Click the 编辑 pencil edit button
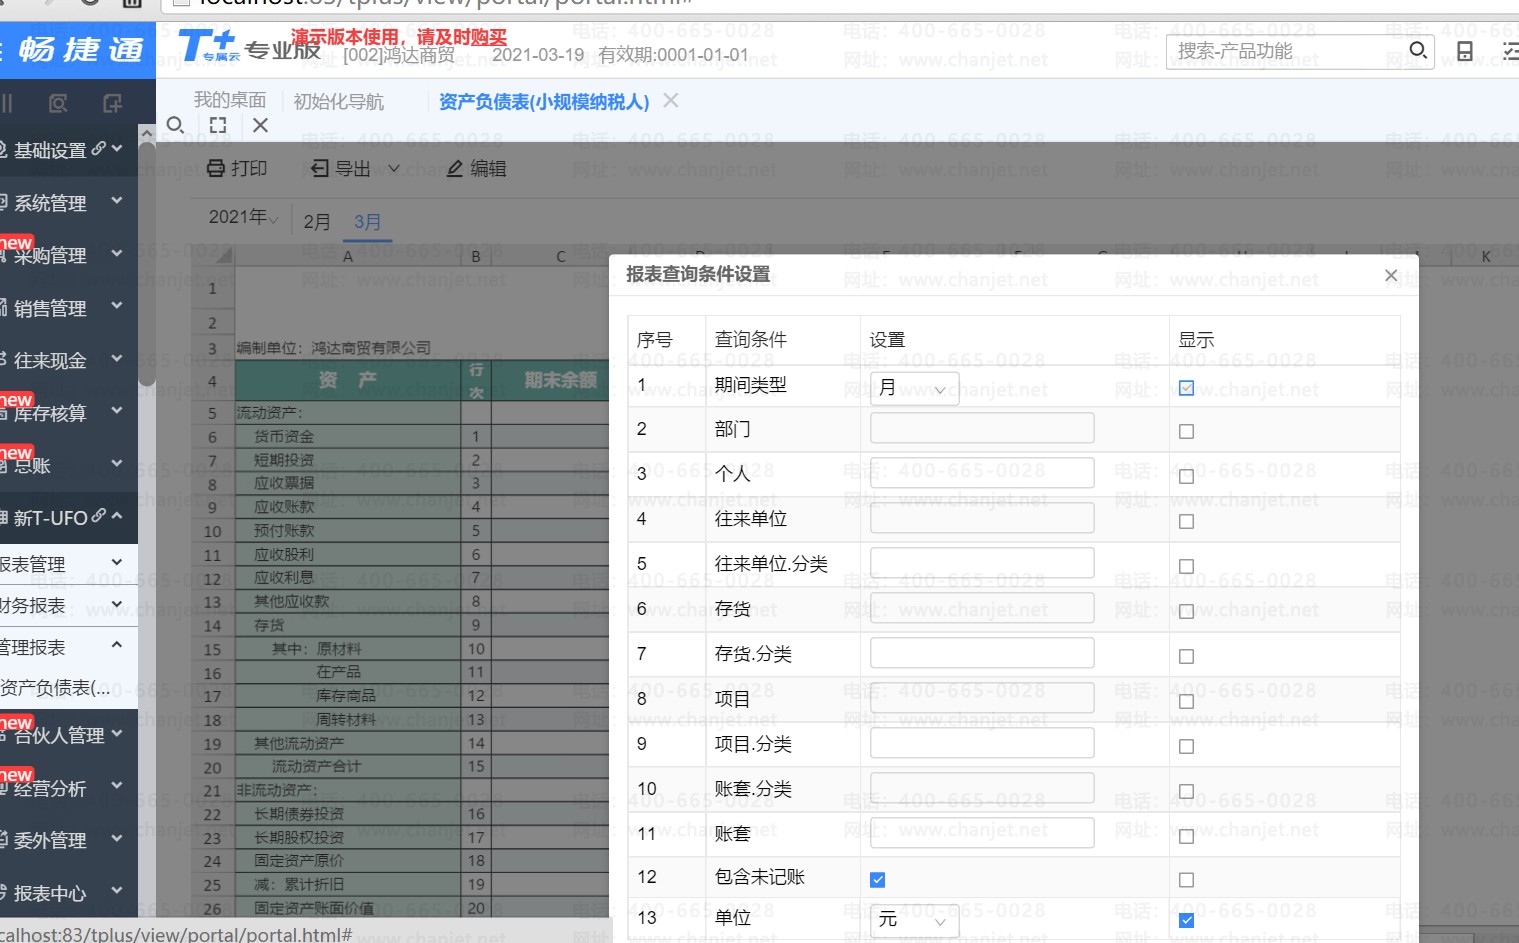This screenshot has height=943, width=1519. pos(476,168)
